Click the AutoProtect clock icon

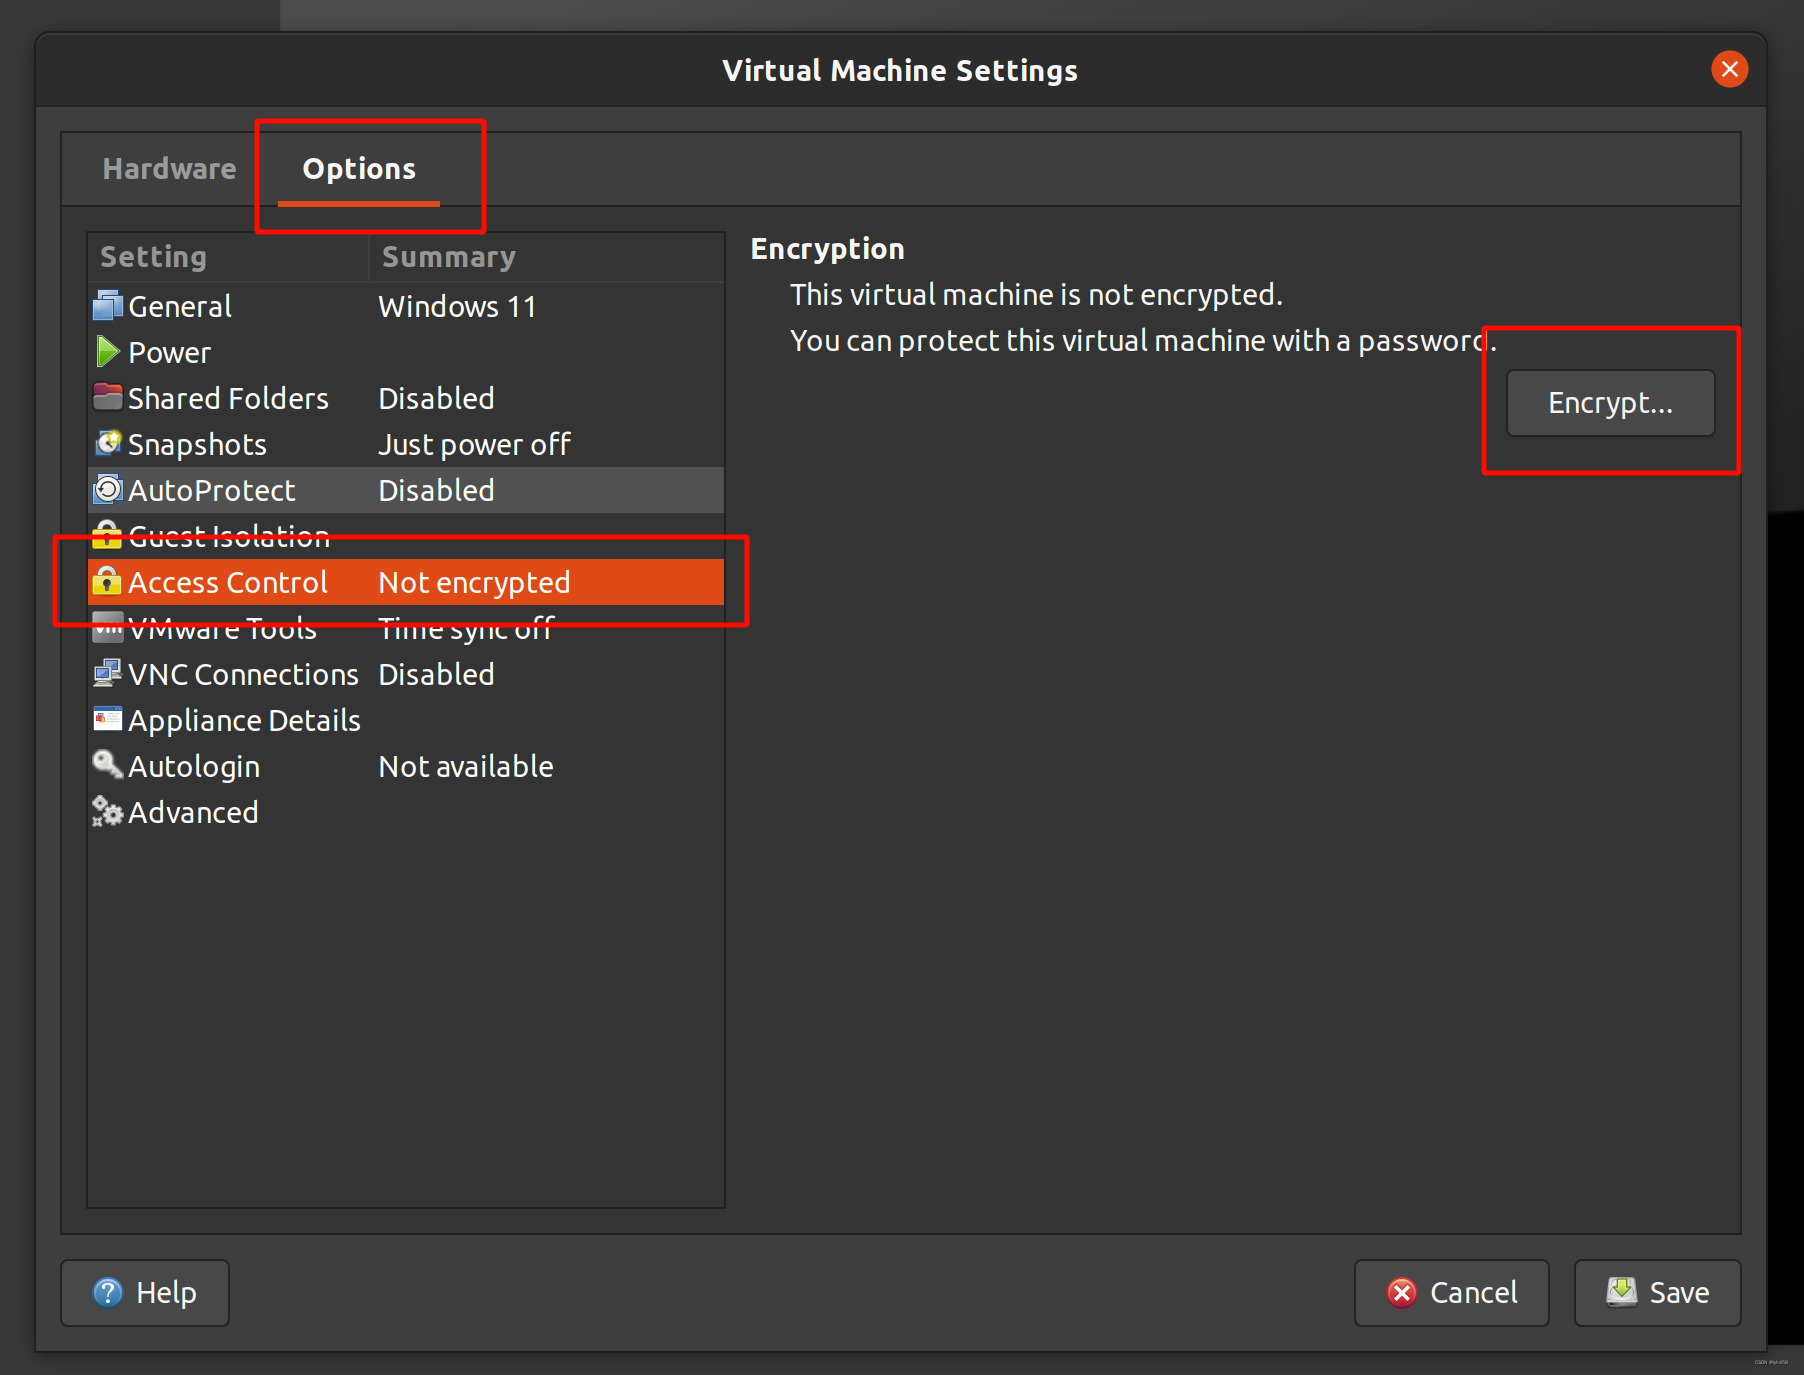coord(108,489)
